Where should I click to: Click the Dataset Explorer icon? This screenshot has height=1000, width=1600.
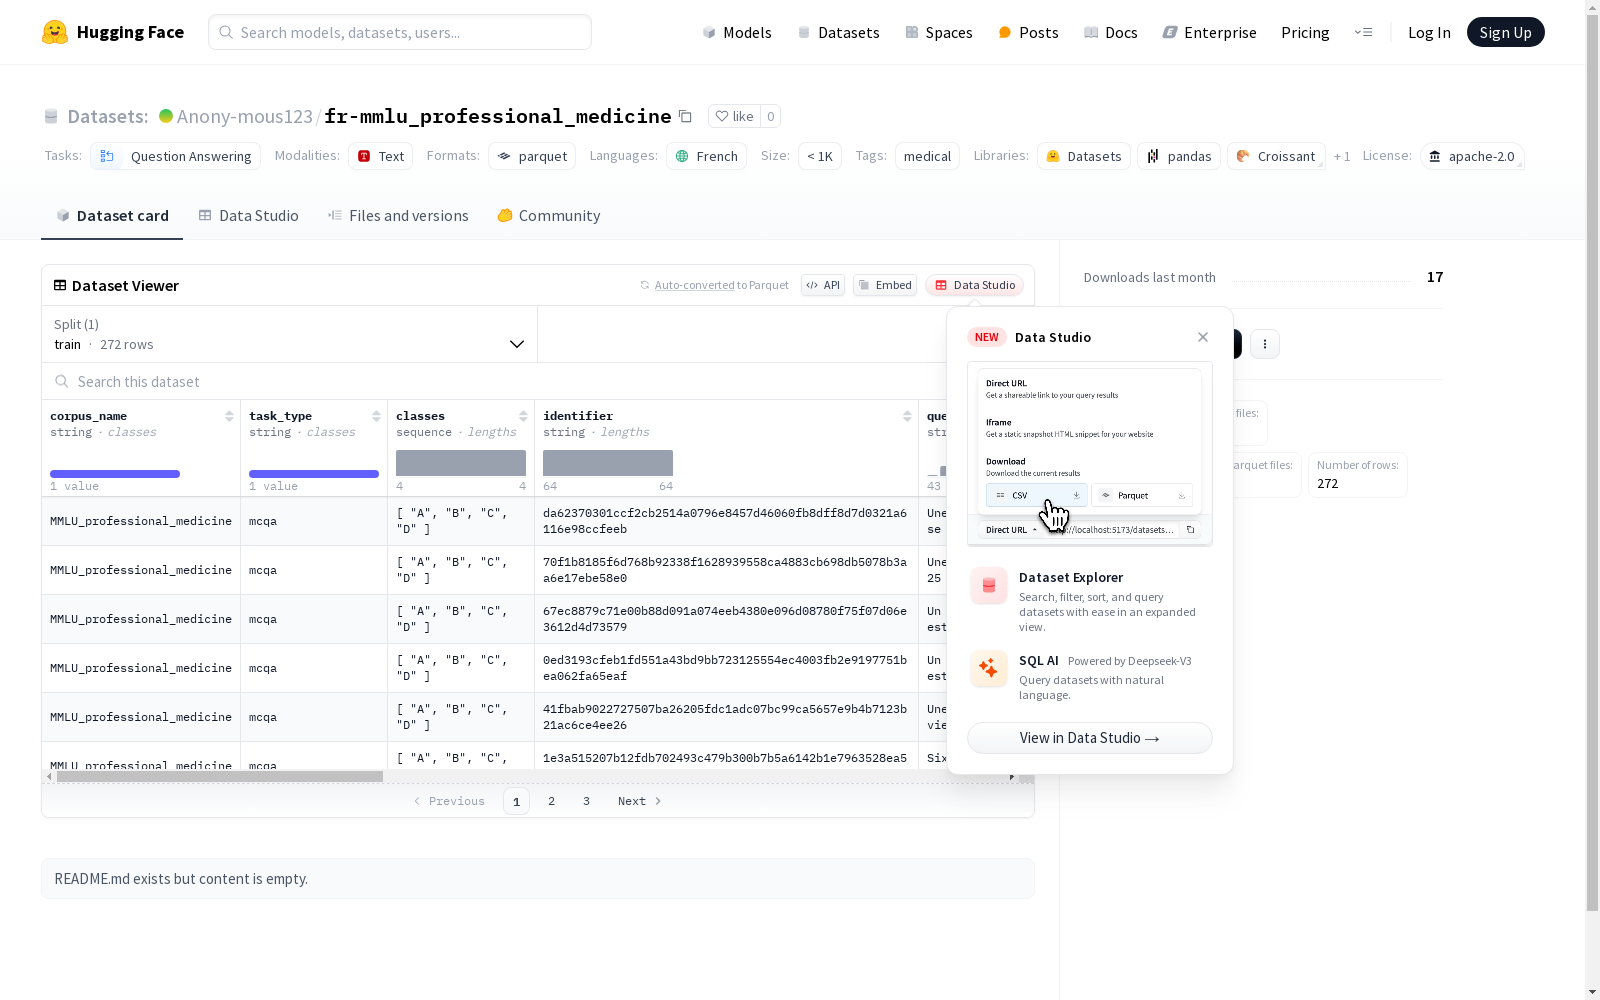pyautogui.click(x=989, y=586)
